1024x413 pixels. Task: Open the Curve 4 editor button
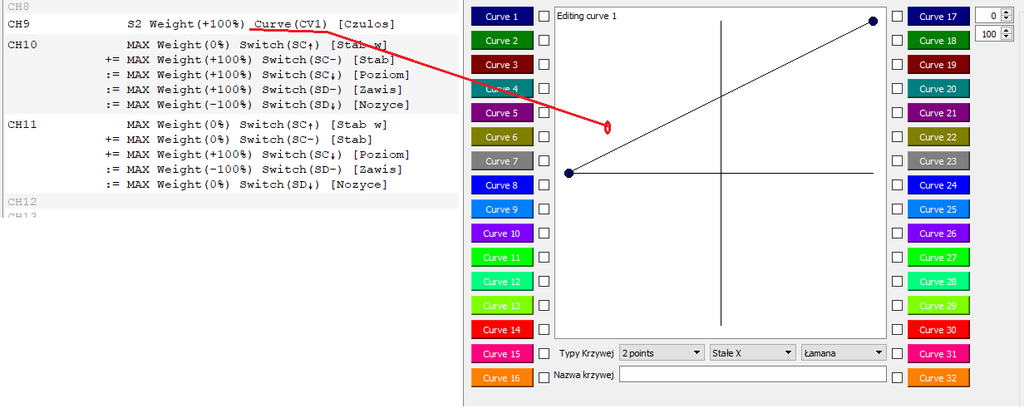(x=501, y=89)
